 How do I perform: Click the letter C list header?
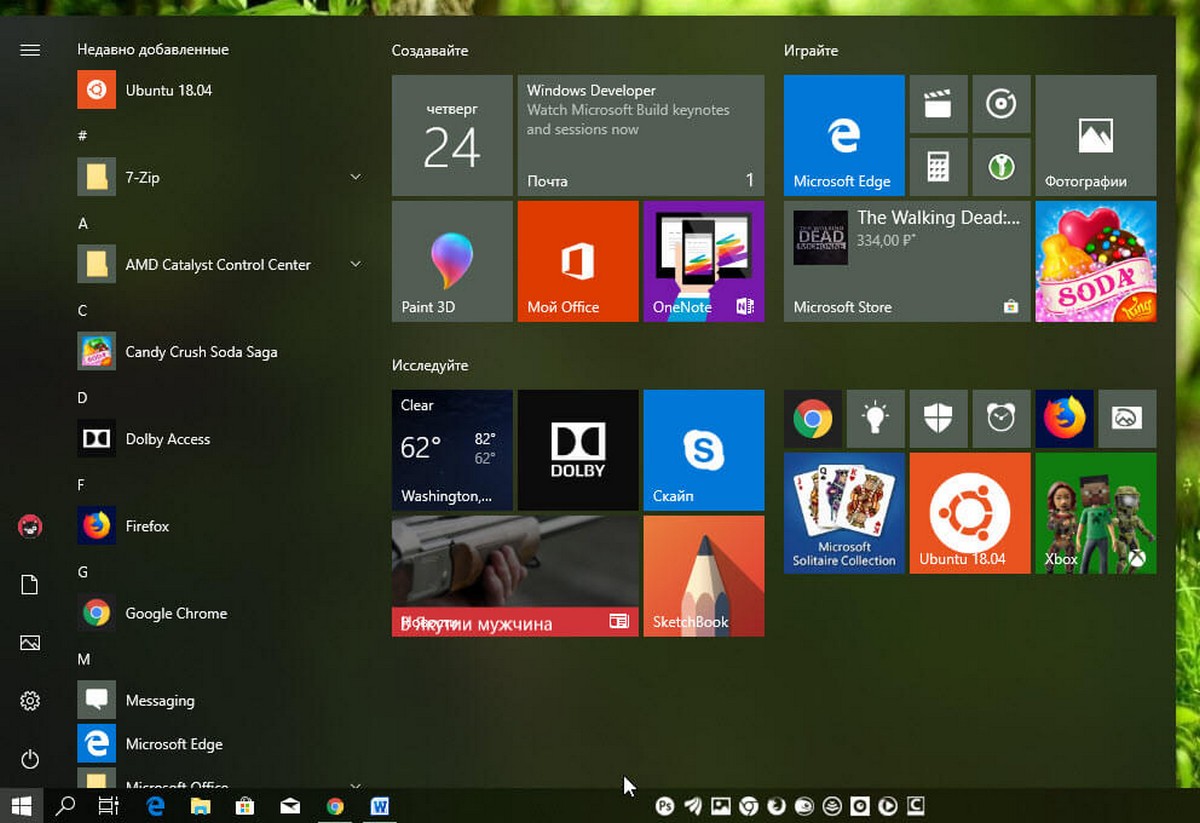pyautogui.click(x=83, y=311)
